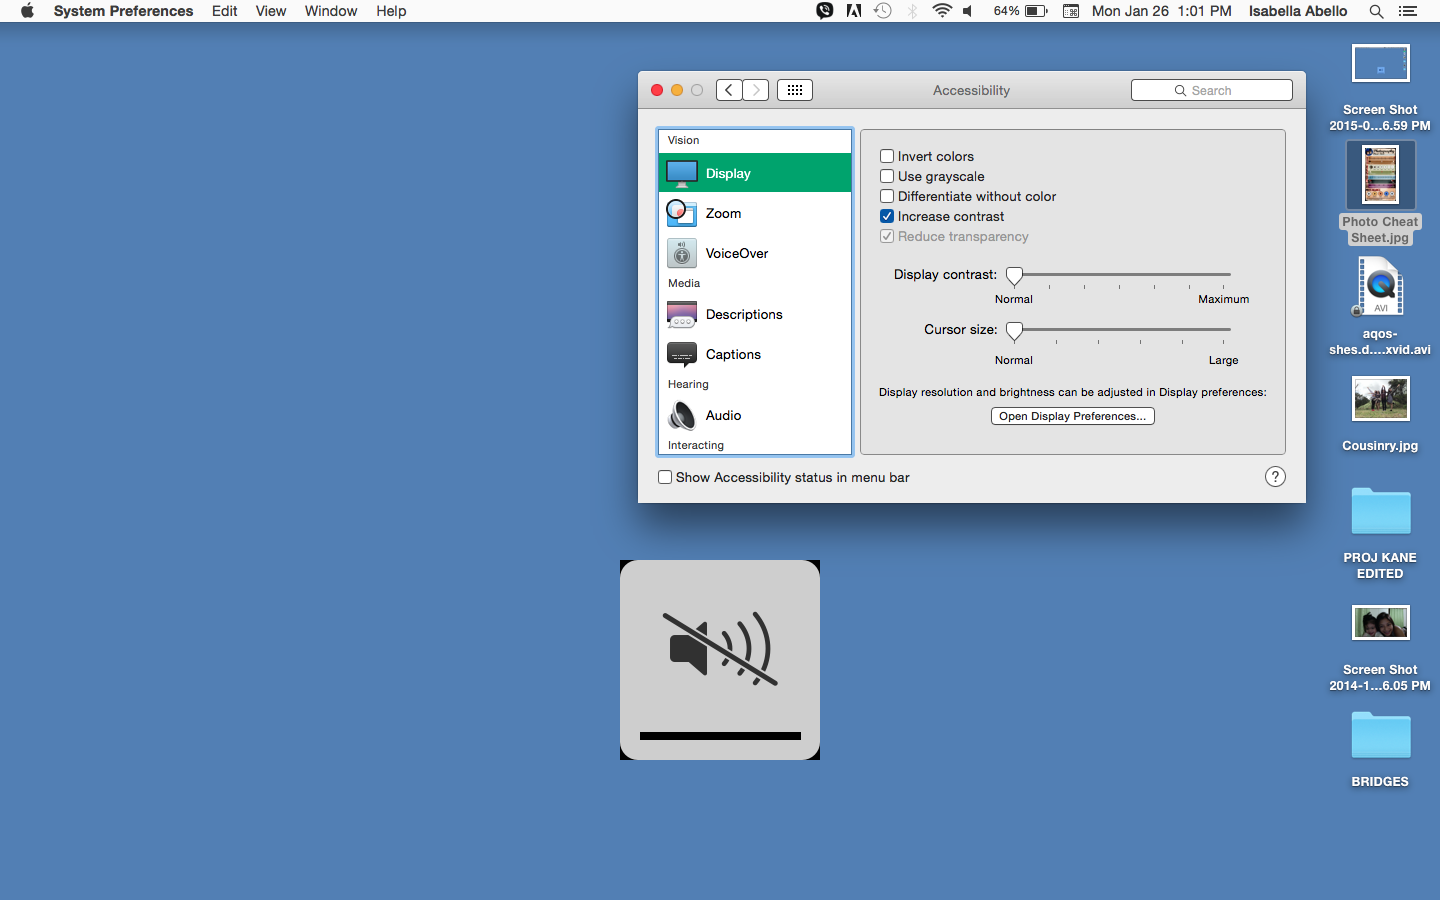1440x900 pixels.
Task: Open VoiceOver accessibility settings
Action: point(736,253)
